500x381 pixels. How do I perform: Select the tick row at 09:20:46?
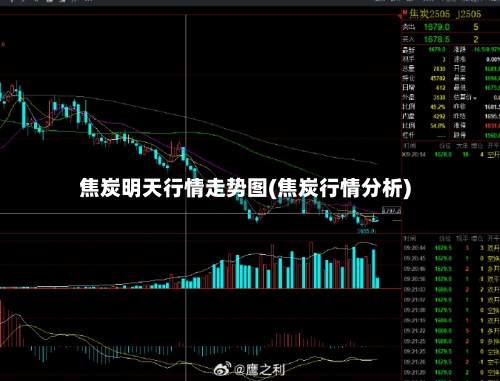pyautogui.click(x=451, y=269)
